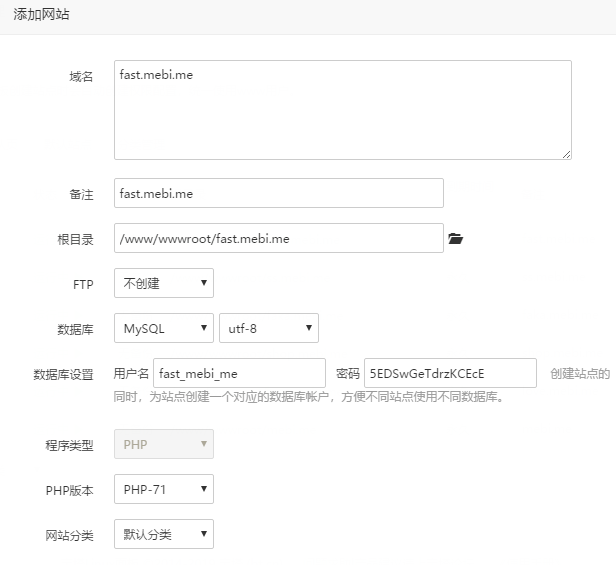Expand the PHP-71 version dropdown
Screen dimensions: 616x565
click(x=164, y=489)
